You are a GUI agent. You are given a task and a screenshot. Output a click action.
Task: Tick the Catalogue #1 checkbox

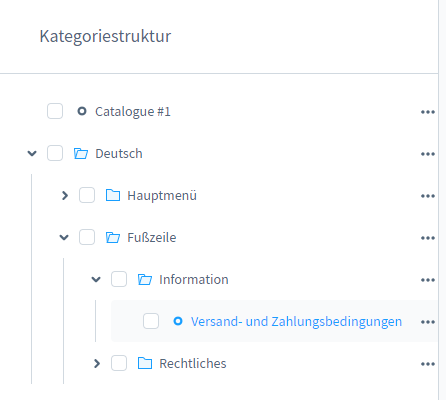[x=55, y=111]
